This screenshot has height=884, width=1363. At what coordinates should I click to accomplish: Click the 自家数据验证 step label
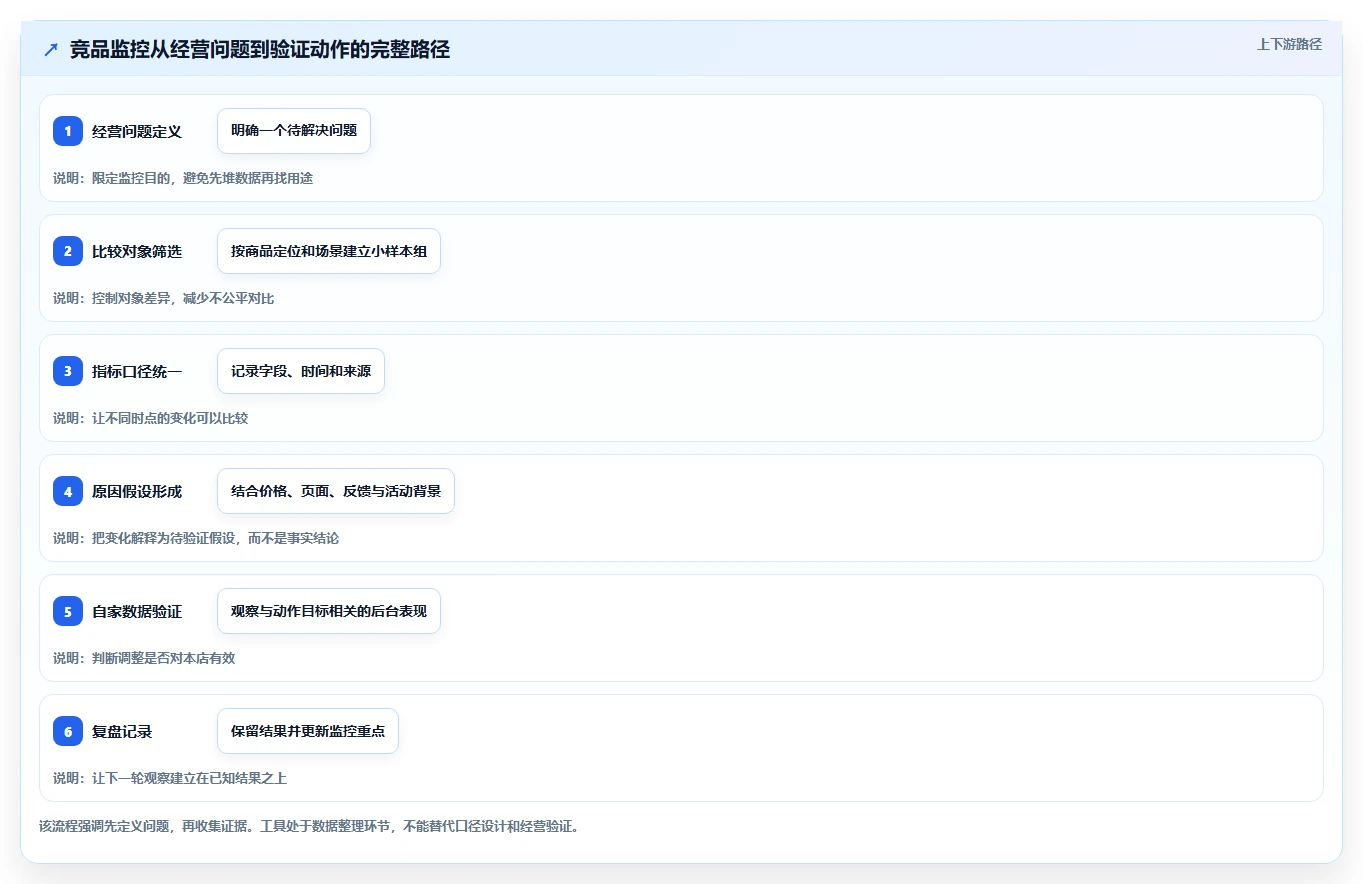(137, 611)
